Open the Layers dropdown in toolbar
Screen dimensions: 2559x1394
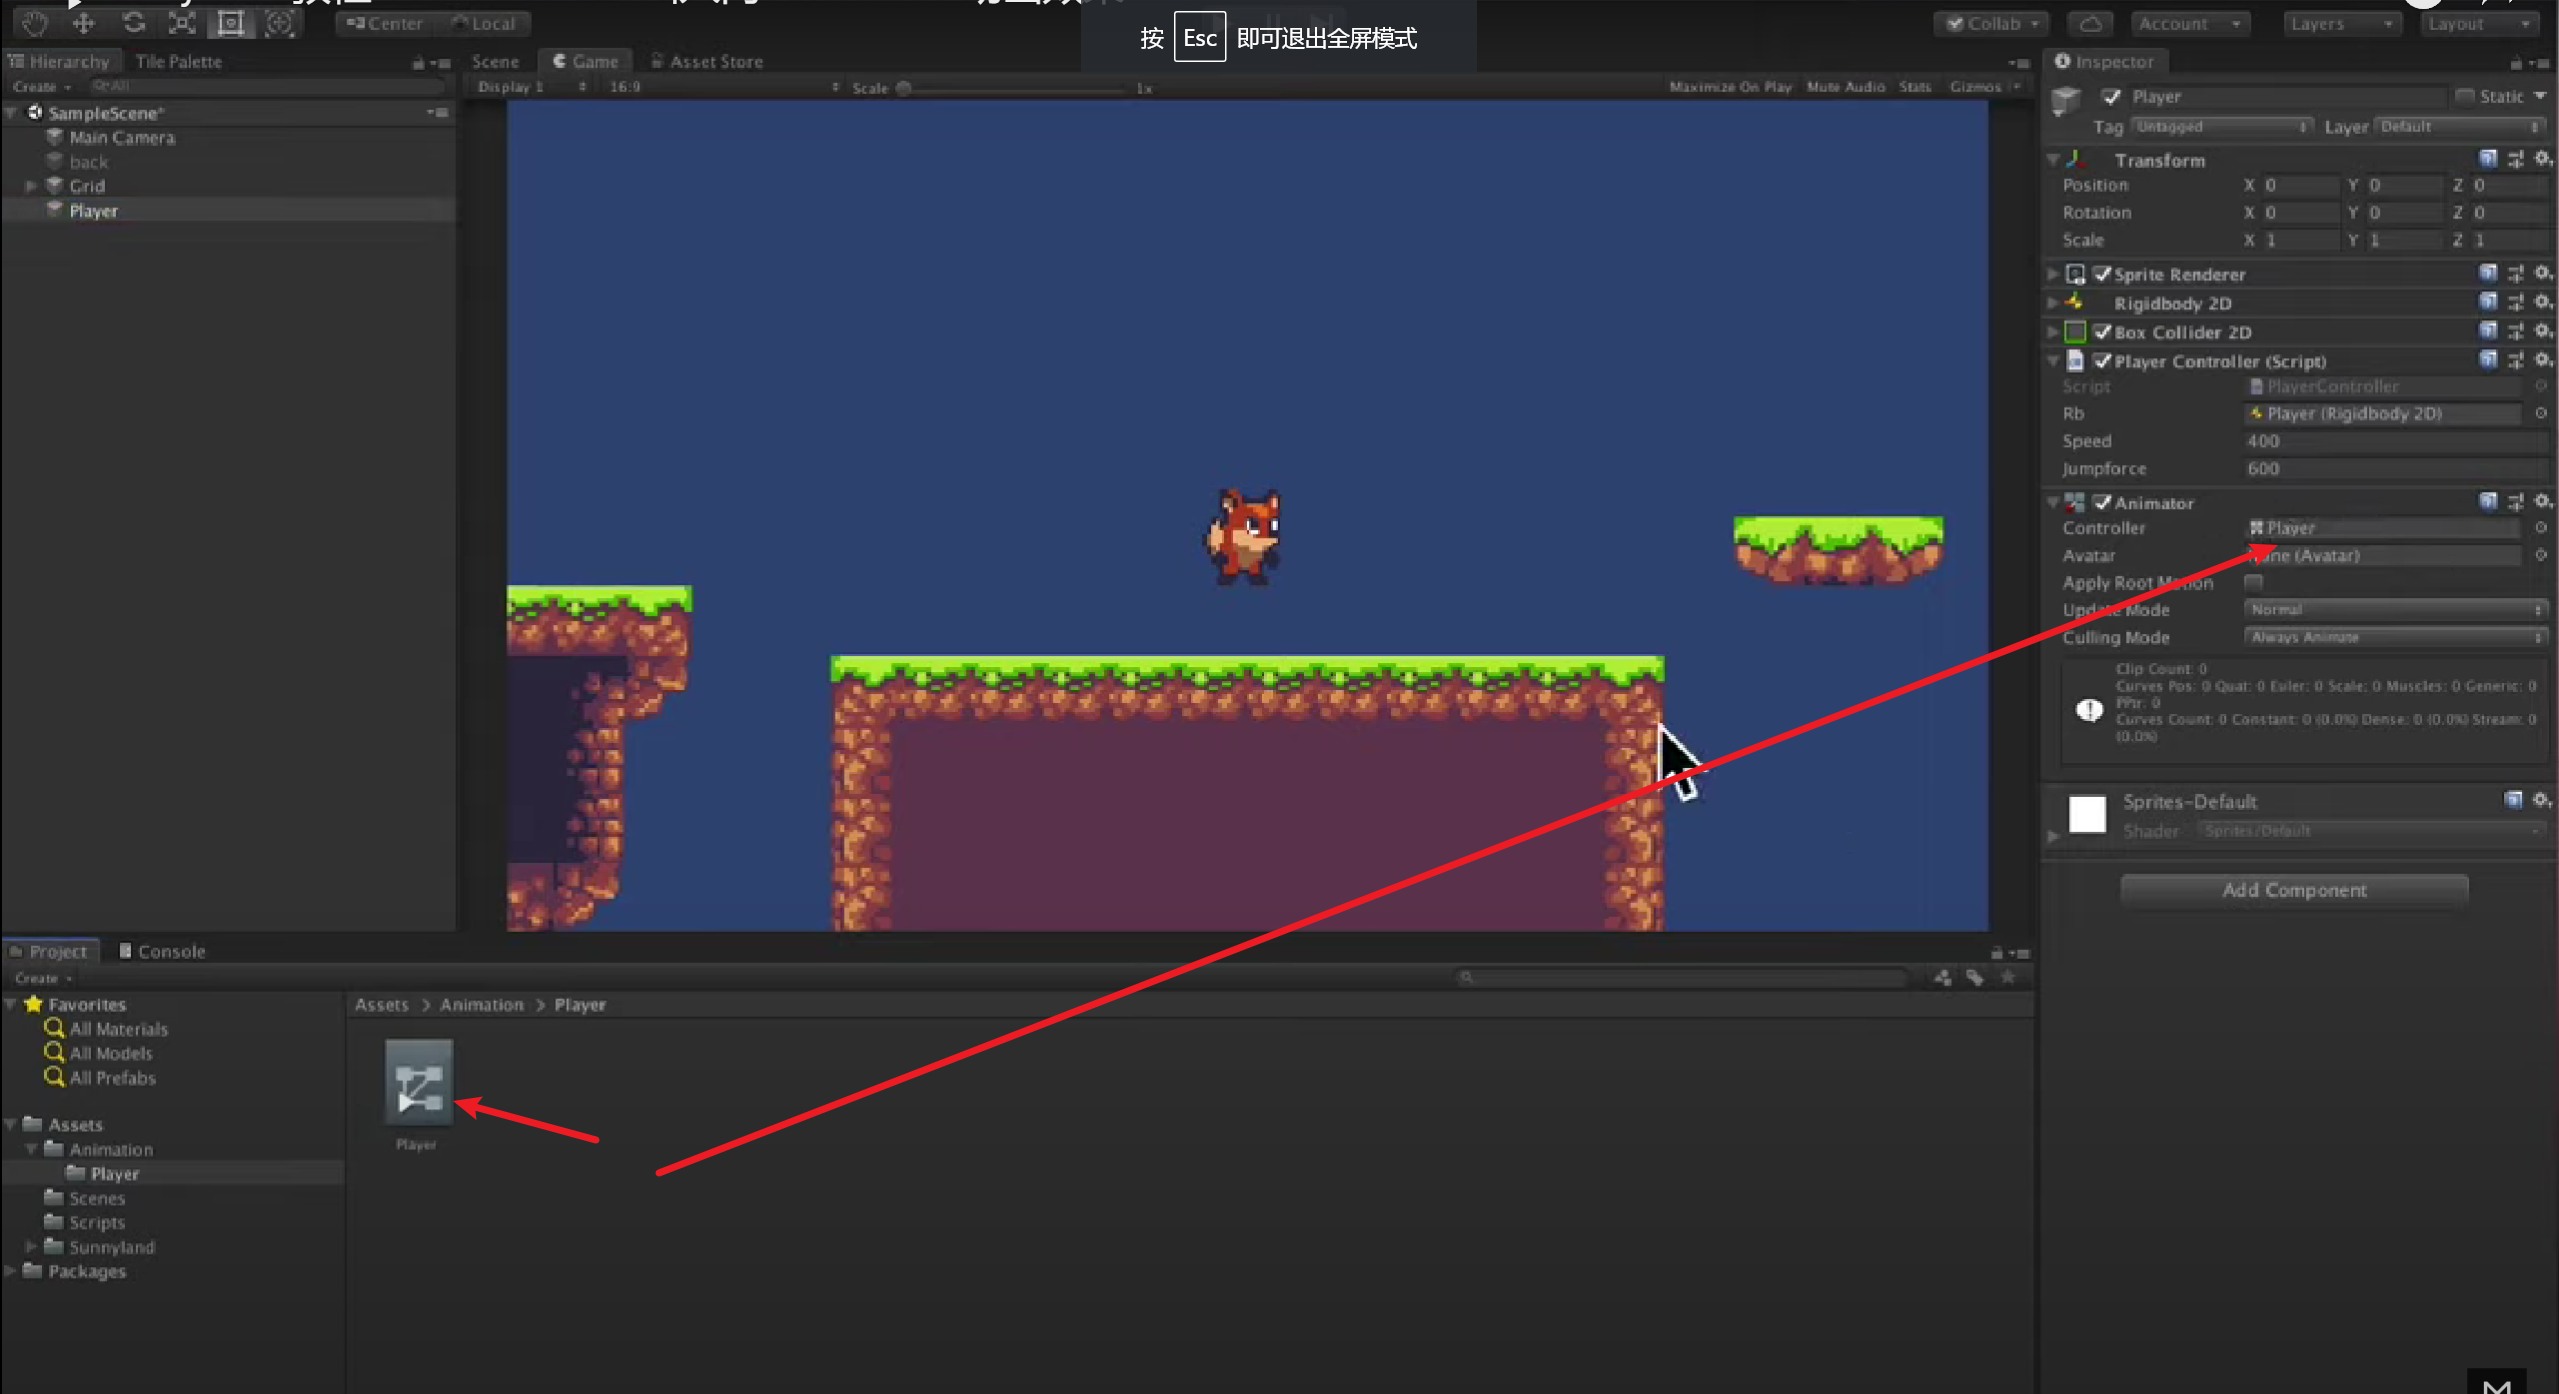[x=2340, y=23]
